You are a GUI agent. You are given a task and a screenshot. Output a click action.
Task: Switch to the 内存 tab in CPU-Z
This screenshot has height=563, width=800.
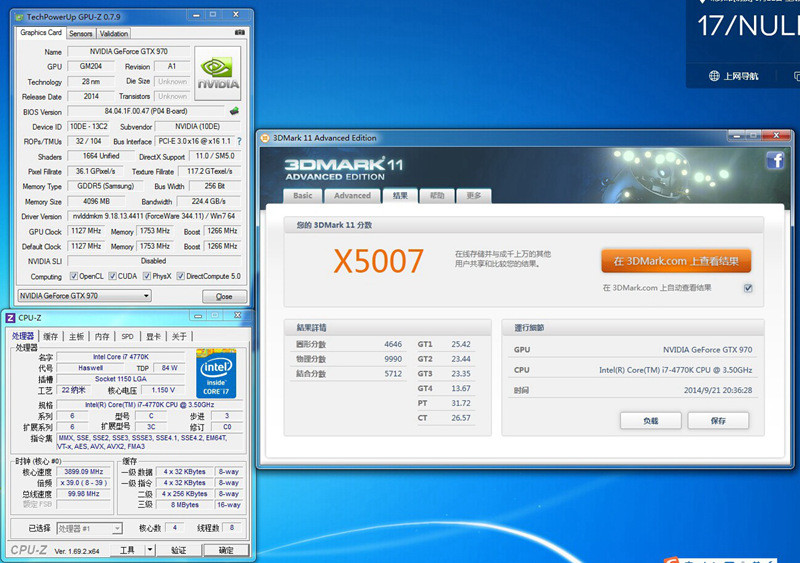click(x=102, y=336)
